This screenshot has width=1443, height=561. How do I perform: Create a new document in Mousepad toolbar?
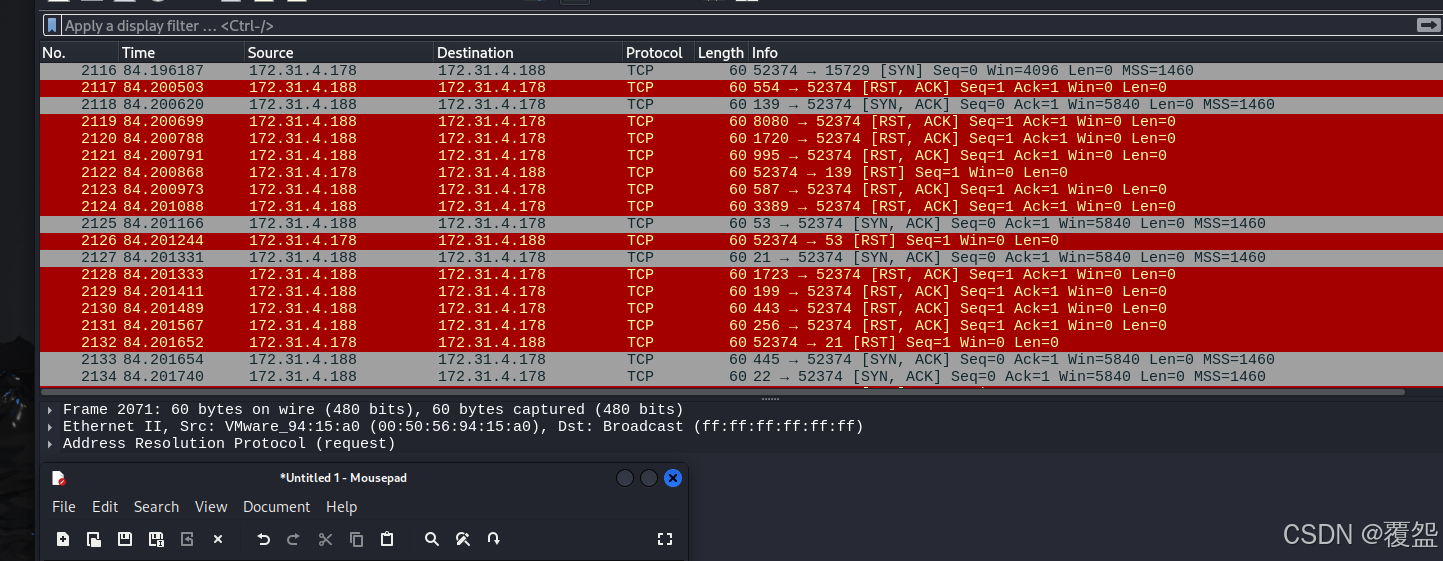63,539
